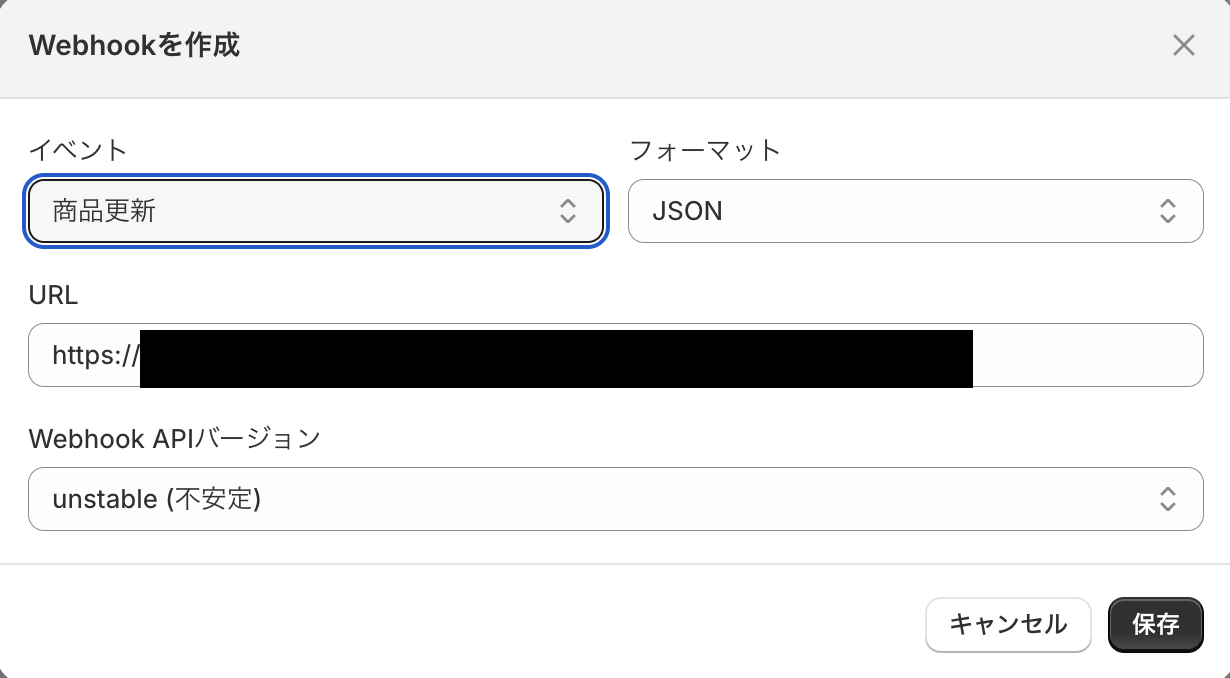
Task: Click the Webhook APIバージョン label
Action: [x=175, y=439]
